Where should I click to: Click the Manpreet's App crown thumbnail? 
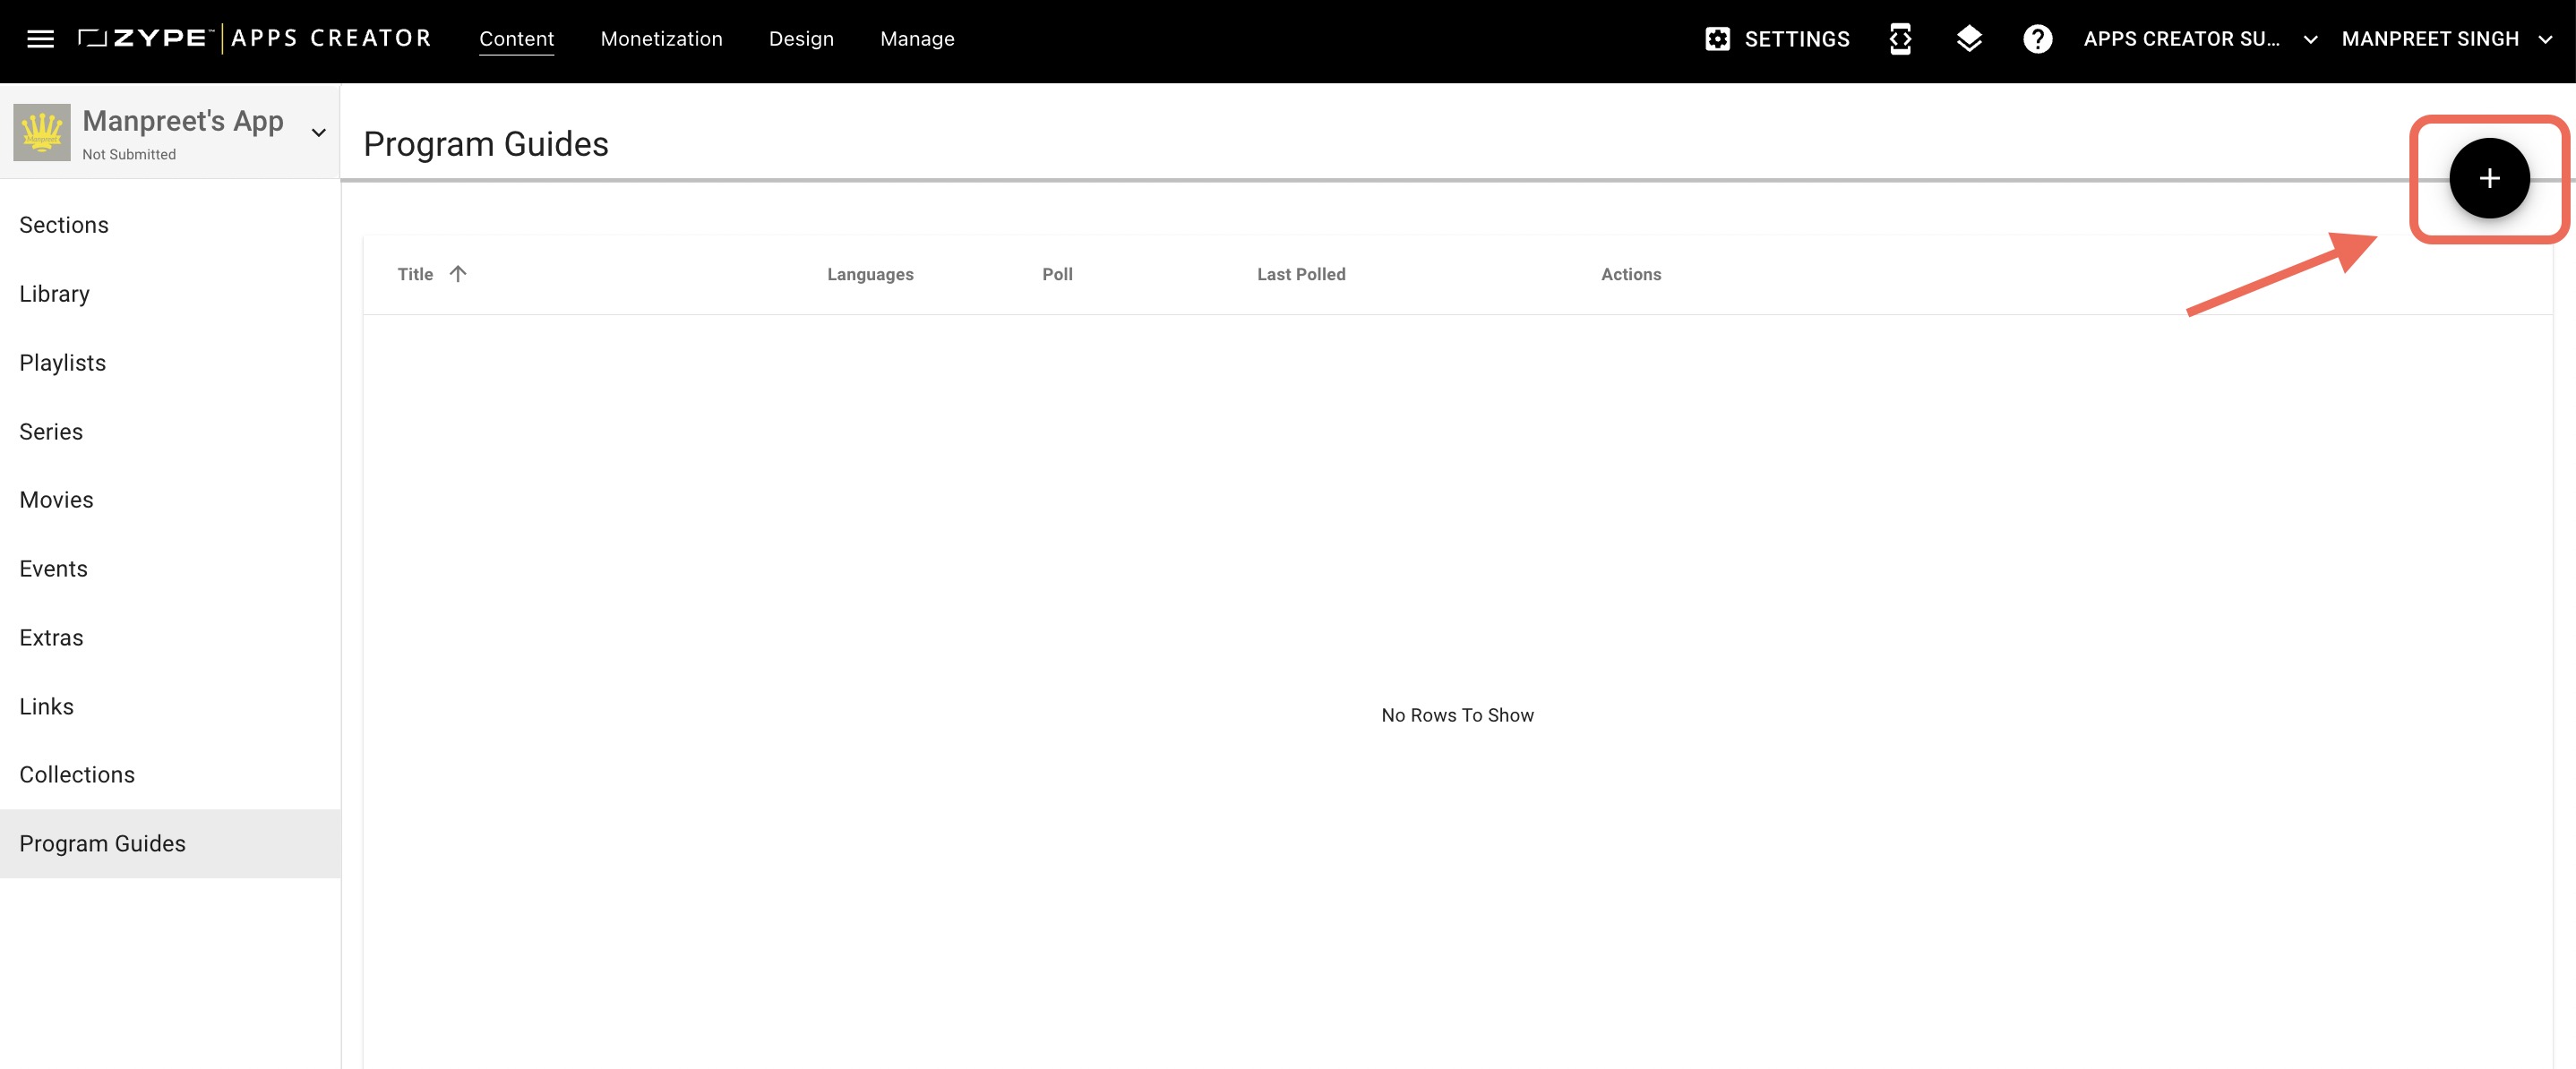(x=42, y=132)
